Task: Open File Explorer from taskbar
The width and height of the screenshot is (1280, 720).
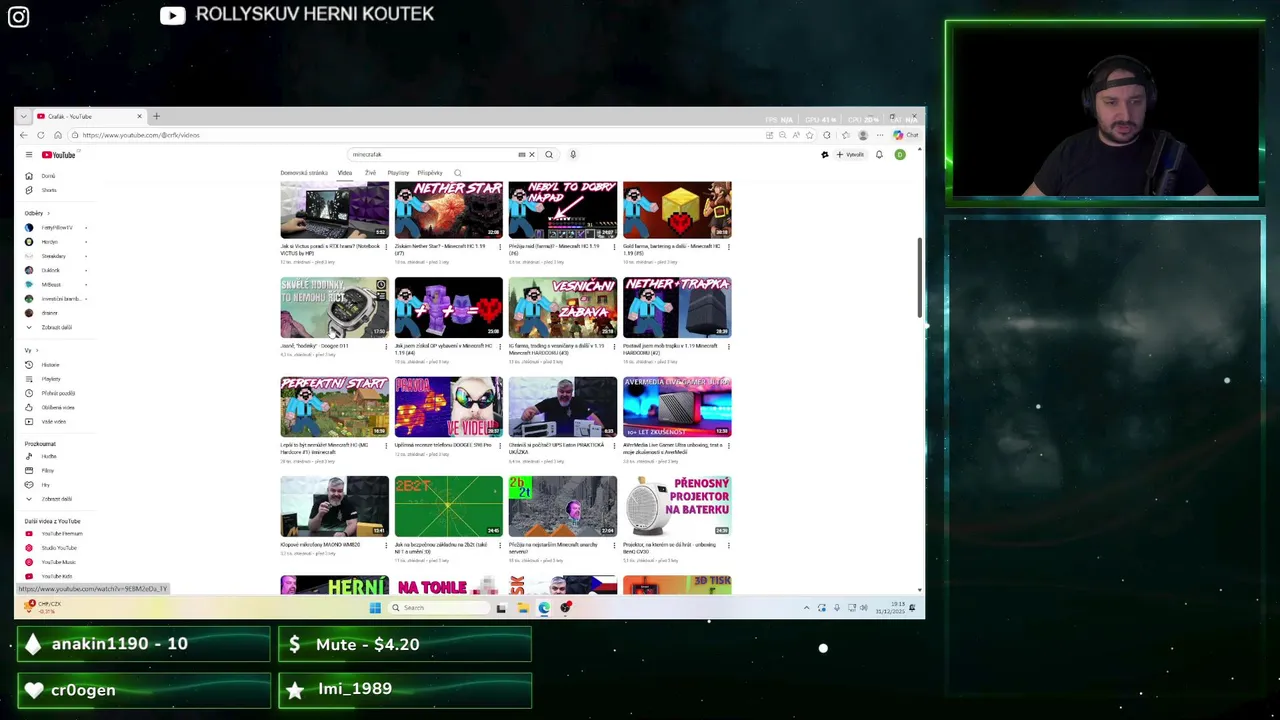Action: [x=522, y=607]
